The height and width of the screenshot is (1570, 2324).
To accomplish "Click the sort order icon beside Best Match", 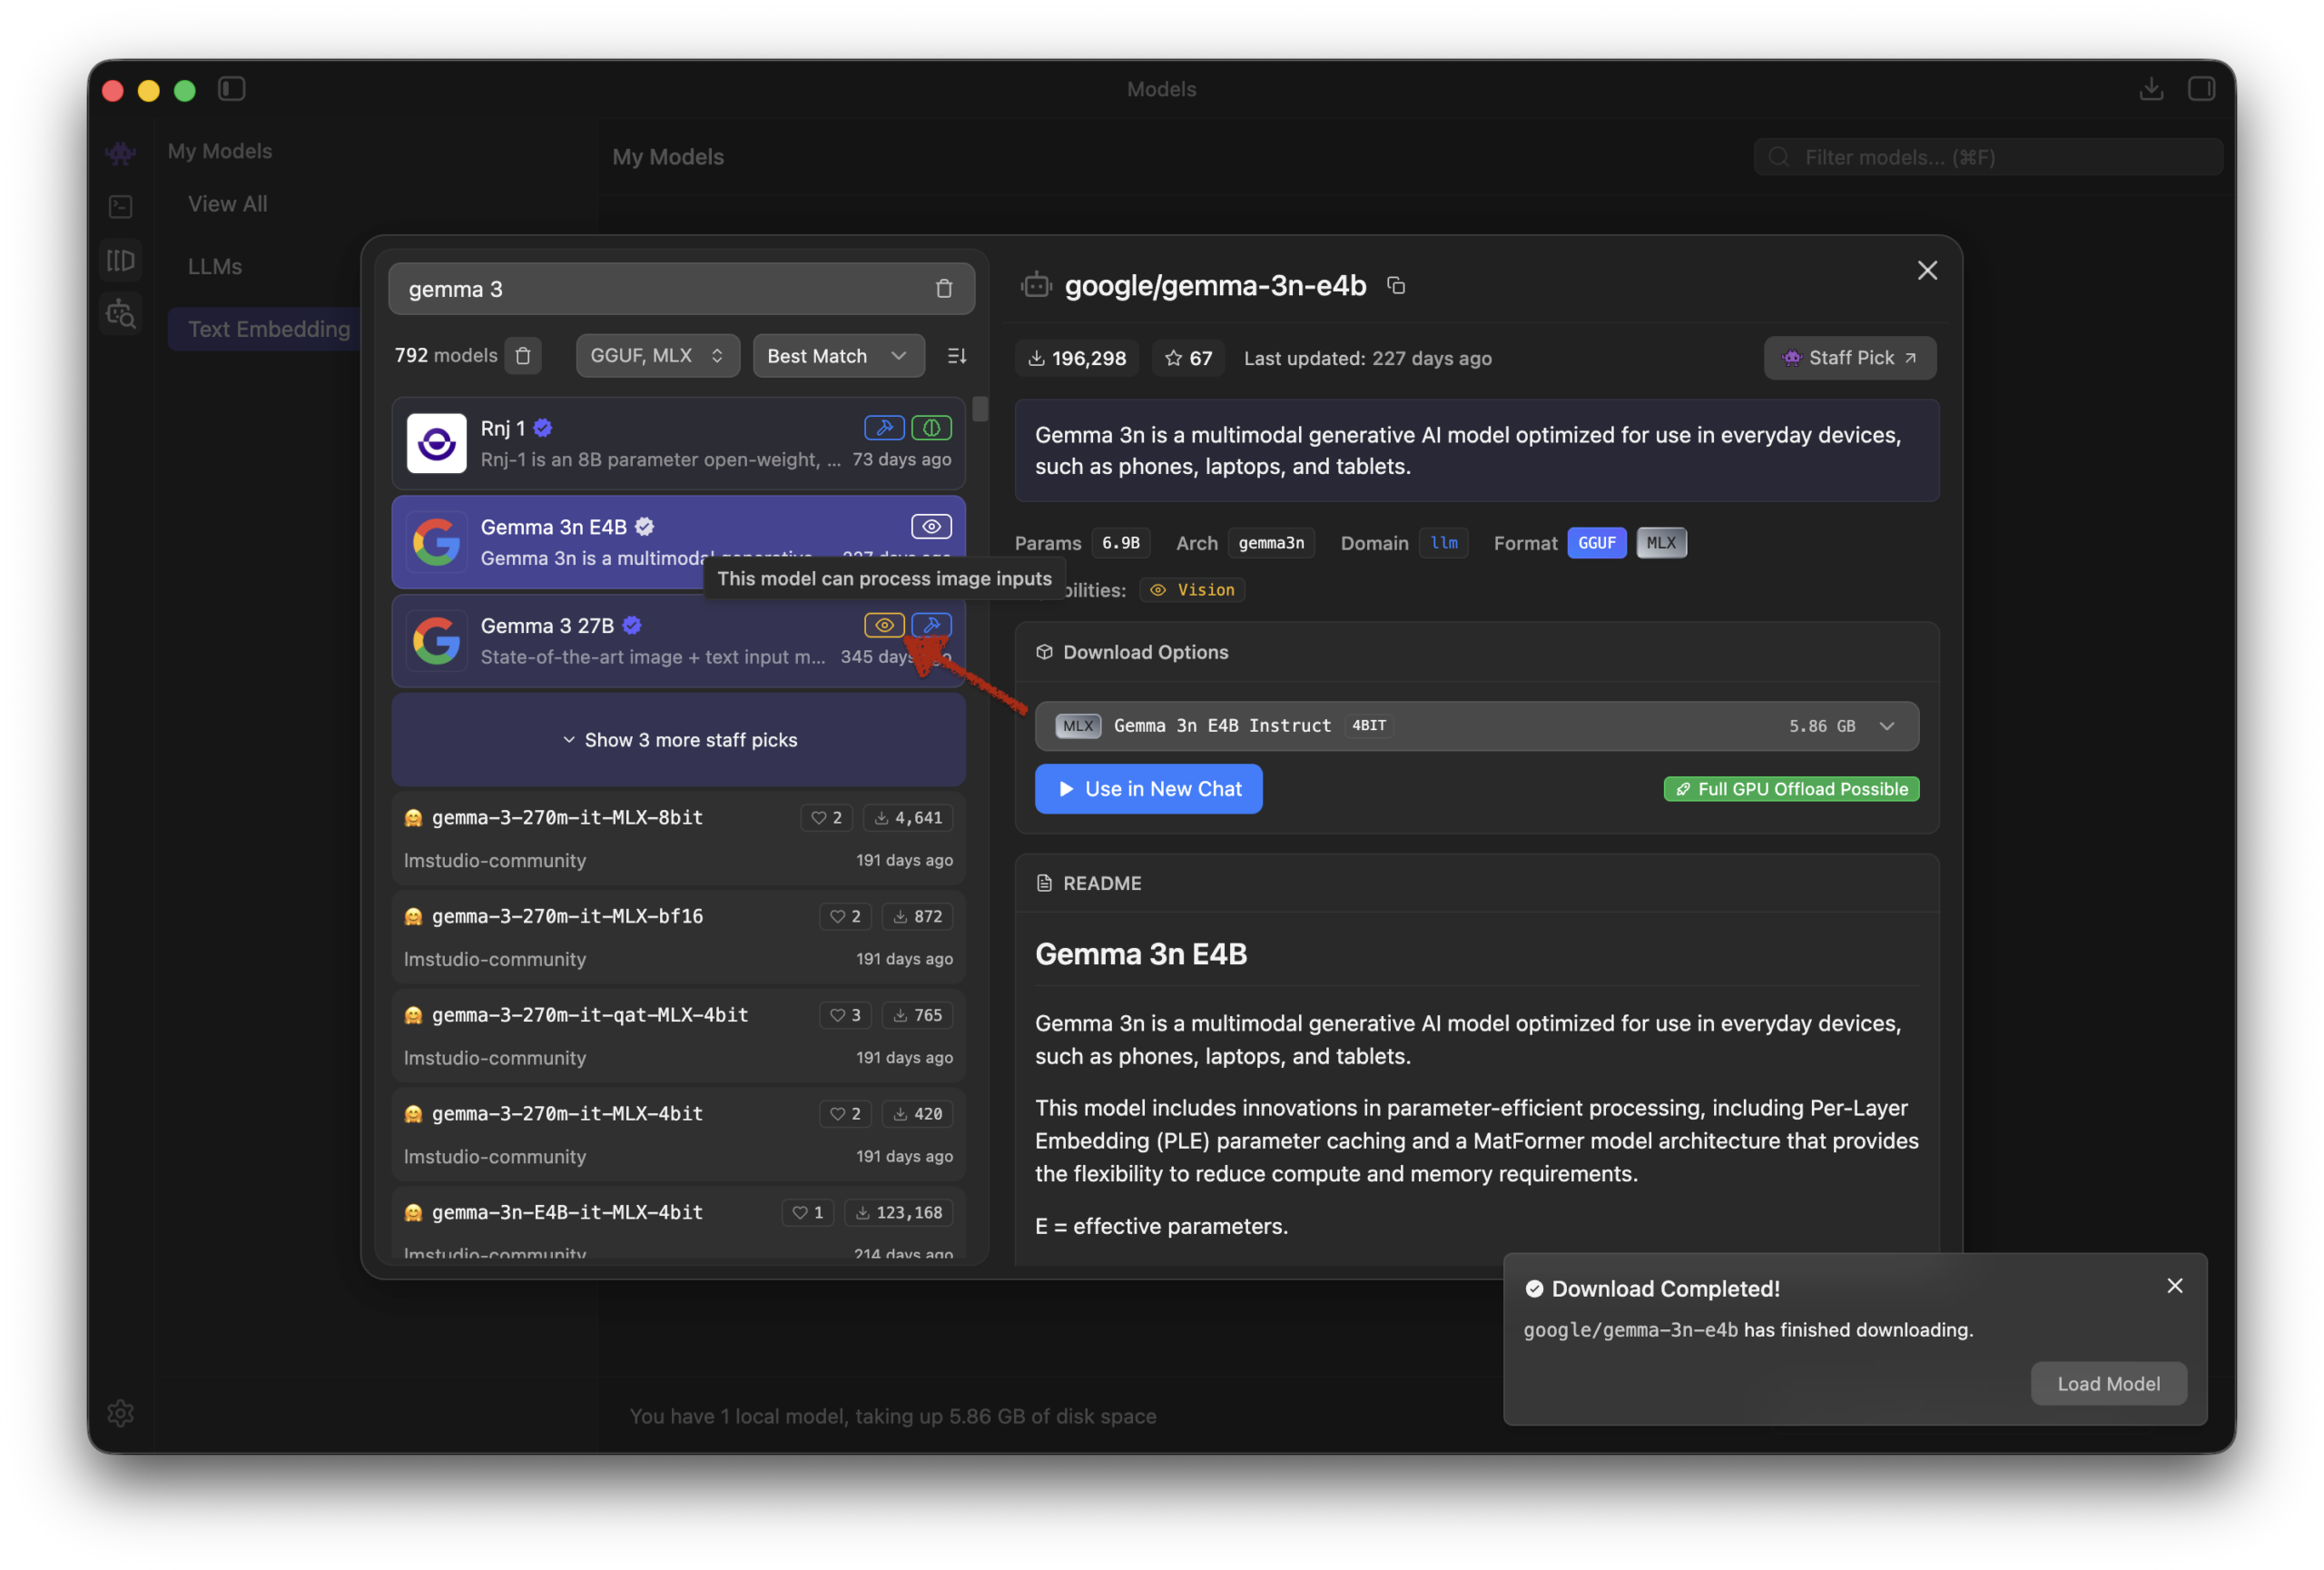I will pyautogui.click(x=956, y=356).
